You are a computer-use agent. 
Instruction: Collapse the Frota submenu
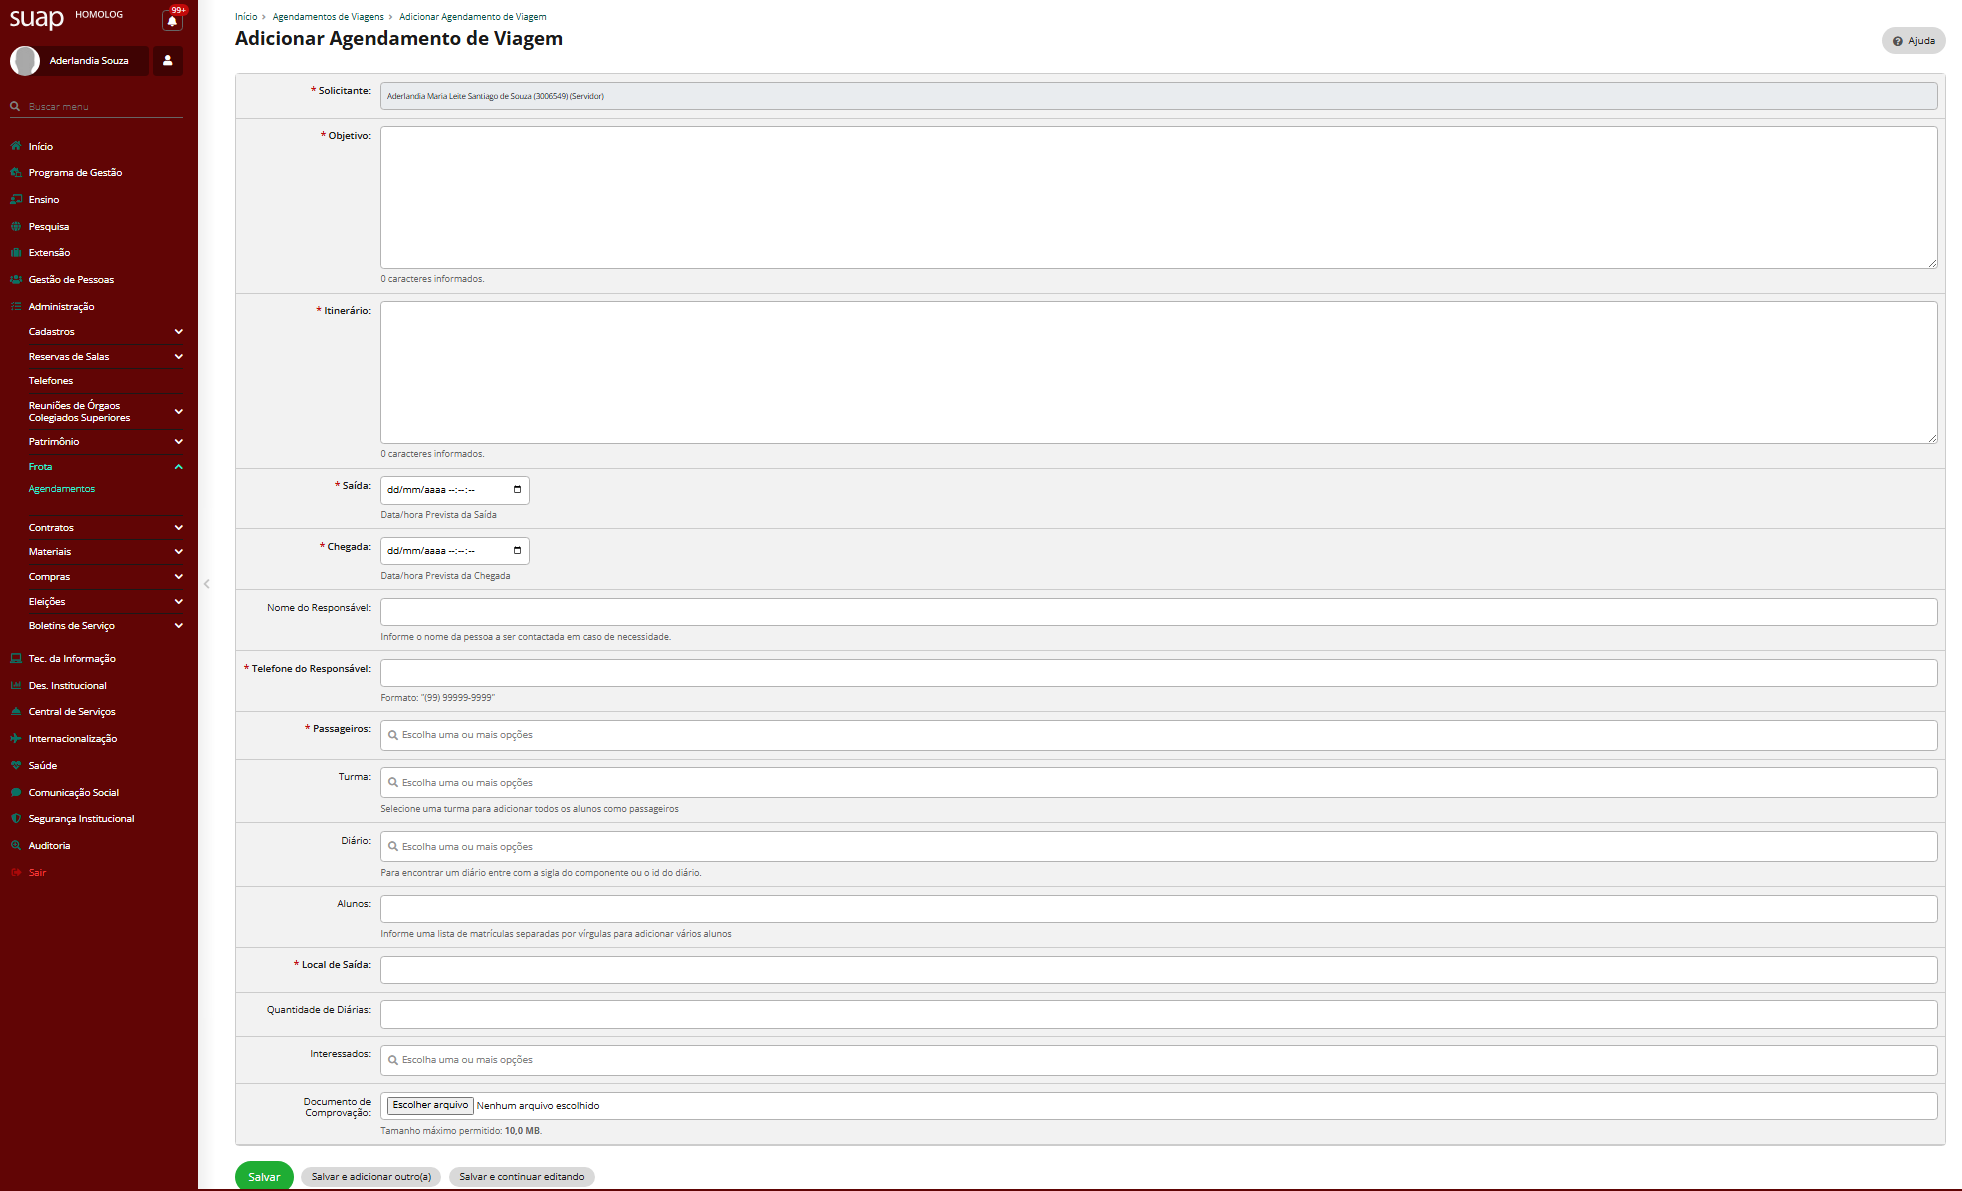178,467
